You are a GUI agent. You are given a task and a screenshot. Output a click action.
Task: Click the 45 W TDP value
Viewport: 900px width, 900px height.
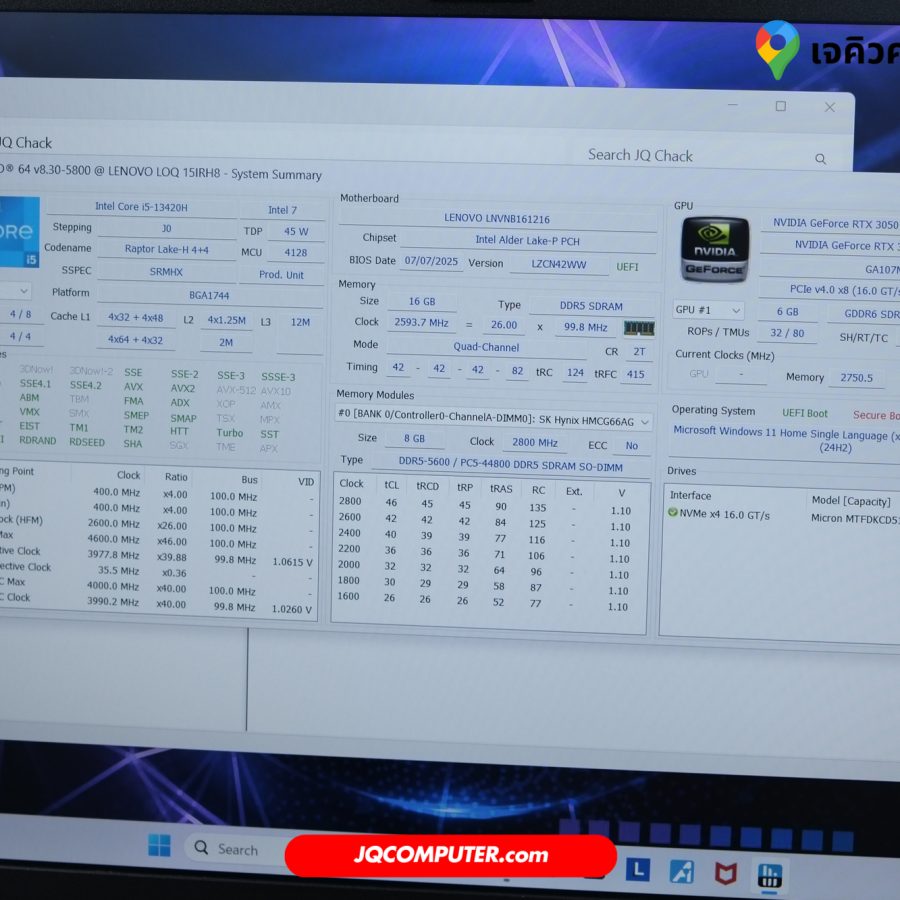pyautogui.click(x=296, y=232)
